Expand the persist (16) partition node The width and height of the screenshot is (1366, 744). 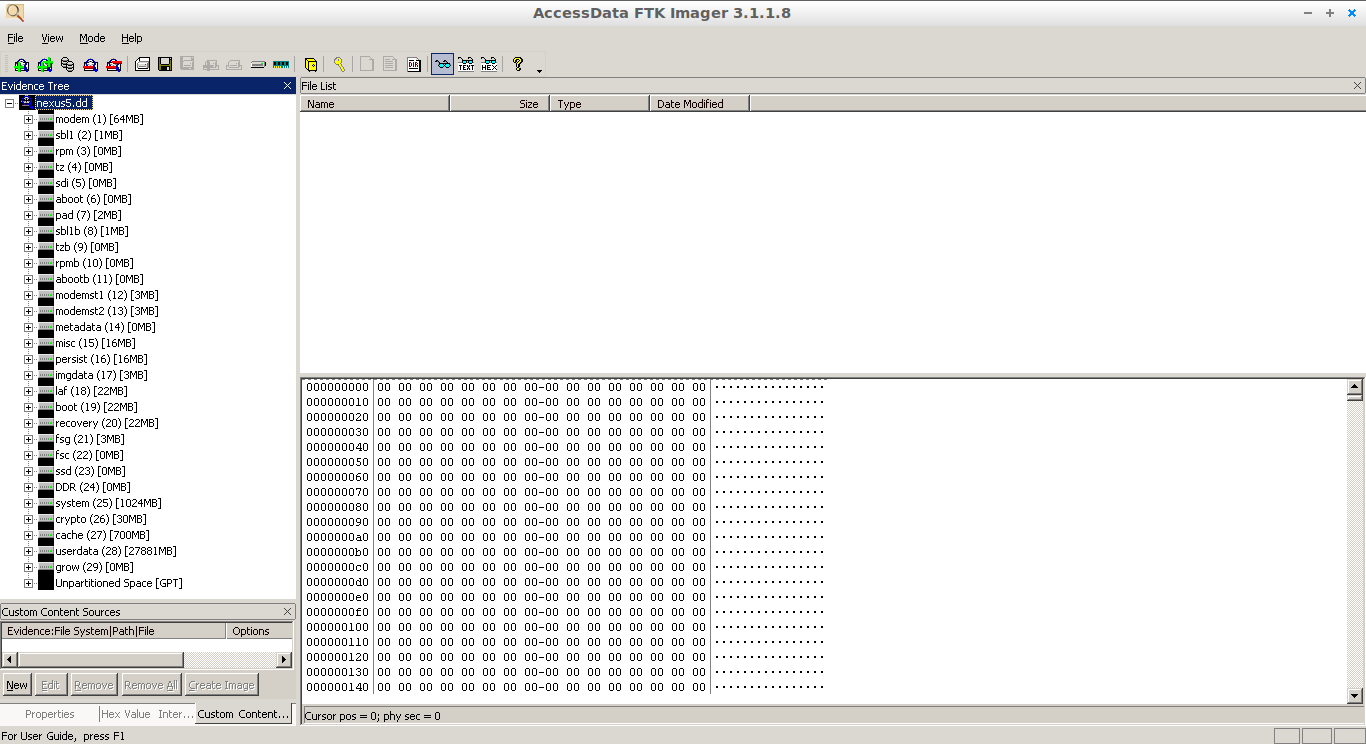[29, 359]
